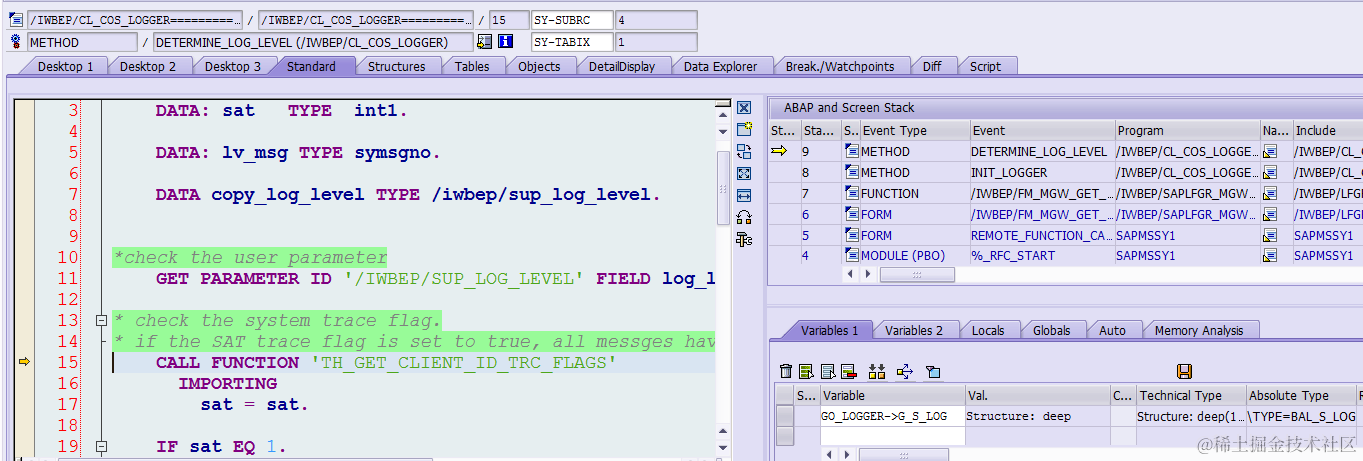Click the yellow box with blue arrows icon
The image size is (1363, 461).
tap(905, 371)
